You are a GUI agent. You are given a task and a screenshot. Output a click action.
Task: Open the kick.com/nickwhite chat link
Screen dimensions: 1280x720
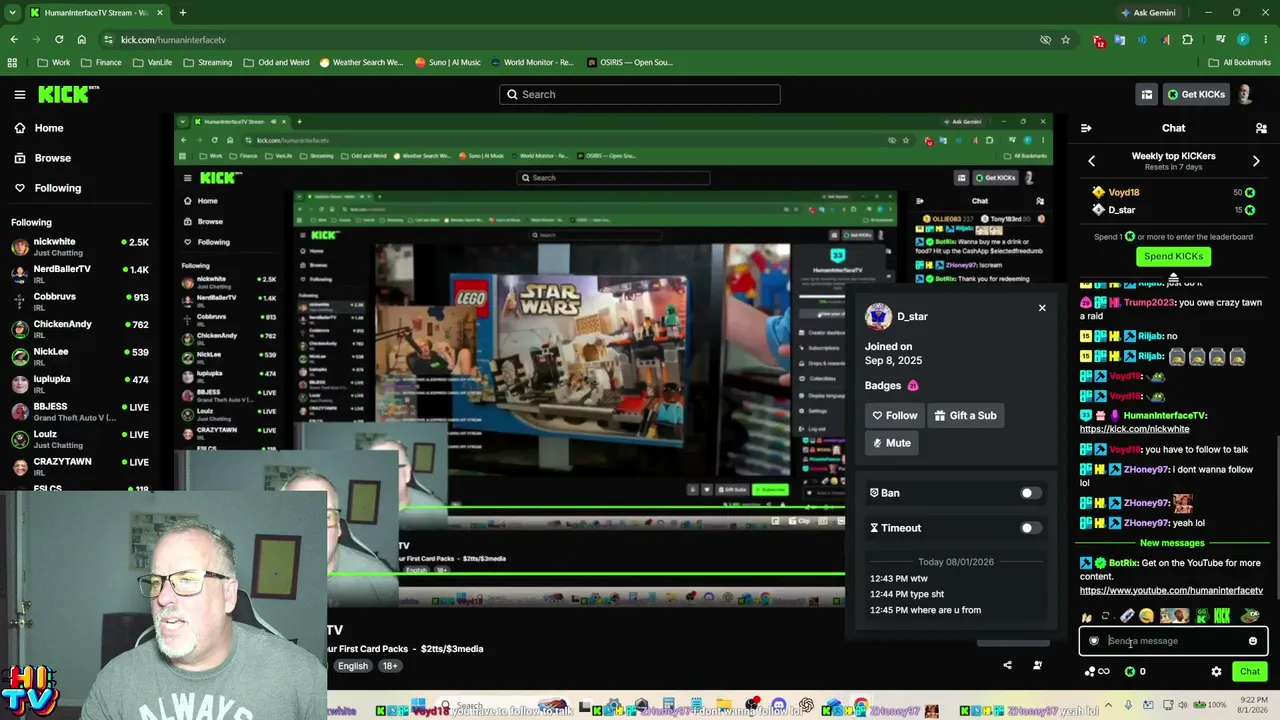tap(1134, 429)
